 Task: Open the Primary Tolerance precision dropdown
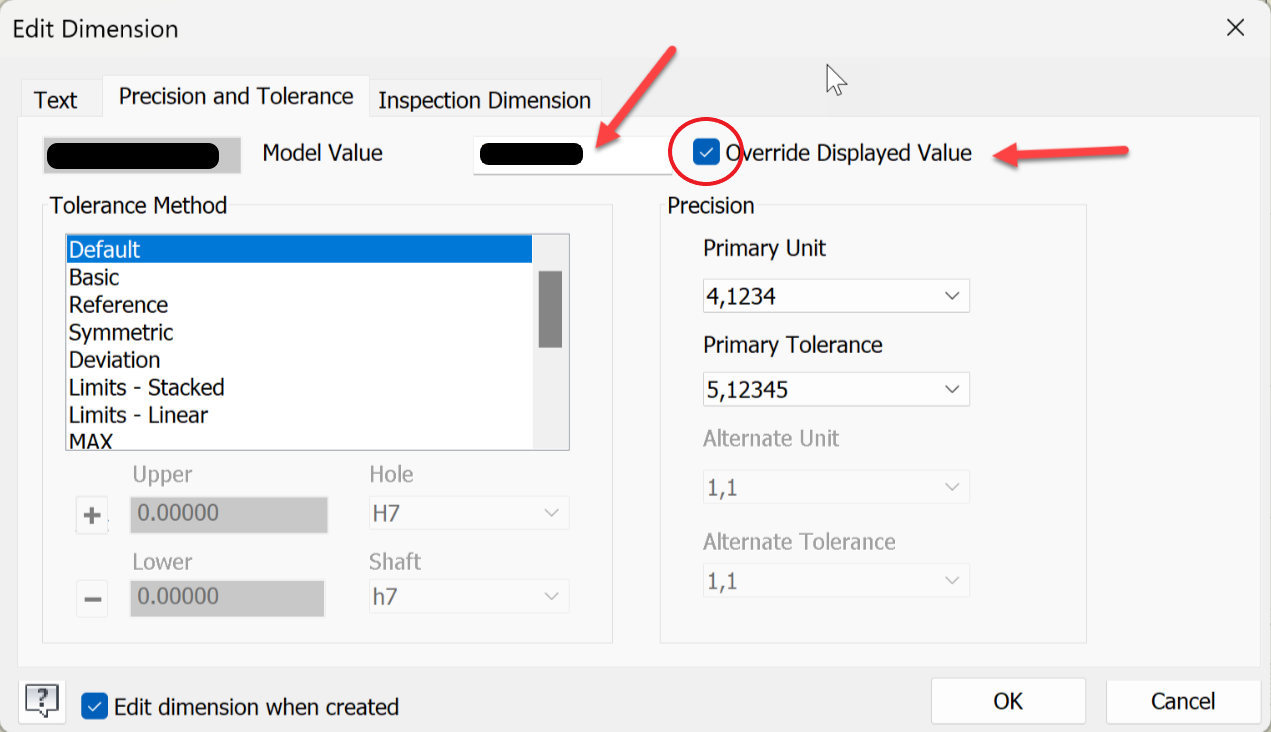(x=836, y=389)
